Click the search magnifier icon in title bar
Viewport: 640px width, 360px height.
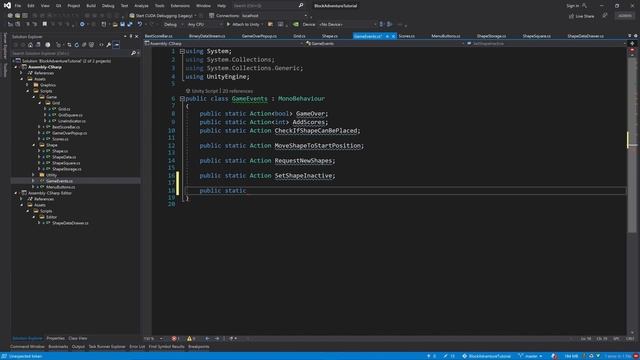coord(301,6)
